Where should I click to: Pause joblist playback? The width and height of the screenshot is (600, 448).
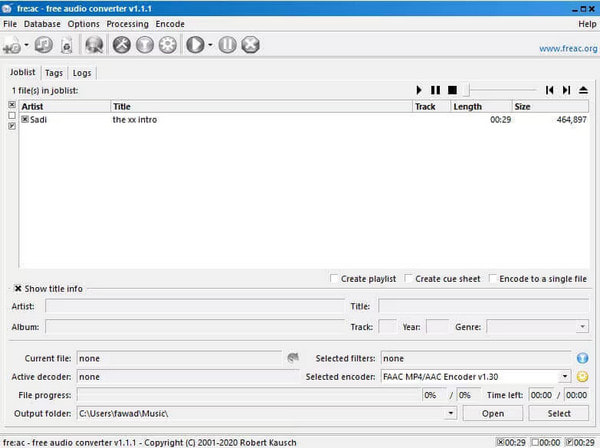pyautogui.click(x=435, y=90)
